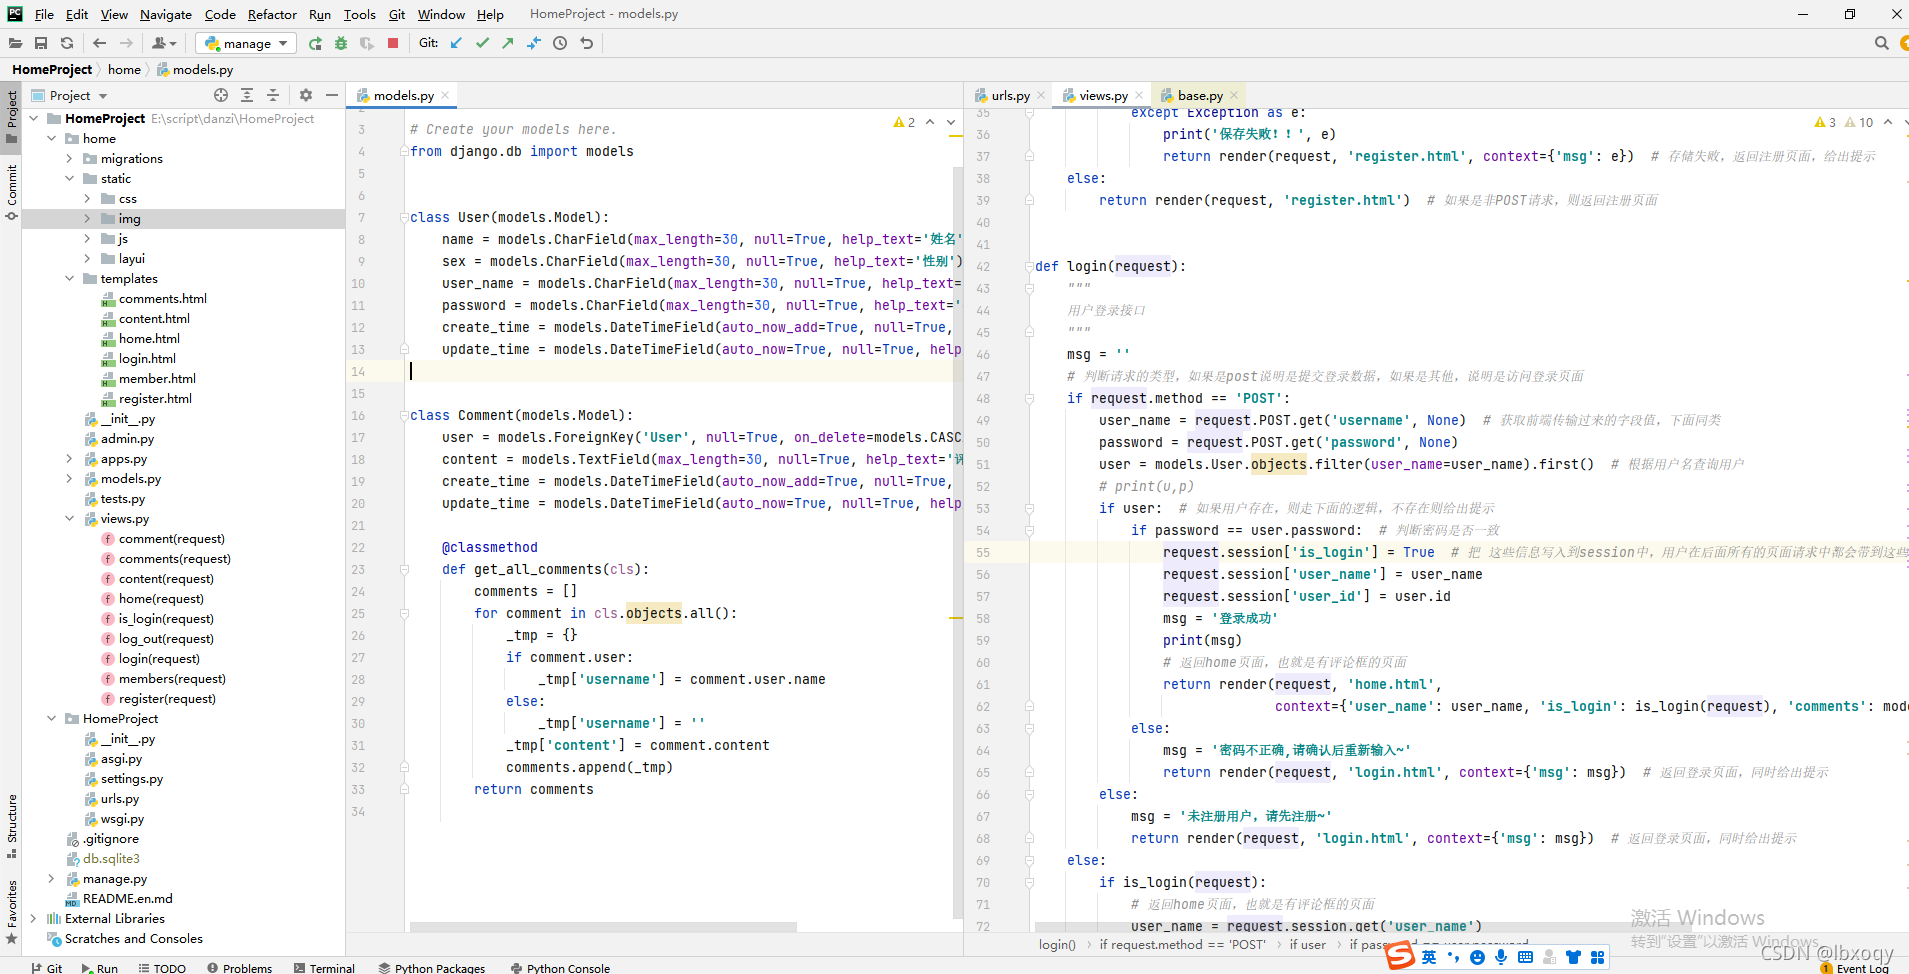Click the locate target icon in Project panel
1909x974 pixels.
[x=221, y=95]
